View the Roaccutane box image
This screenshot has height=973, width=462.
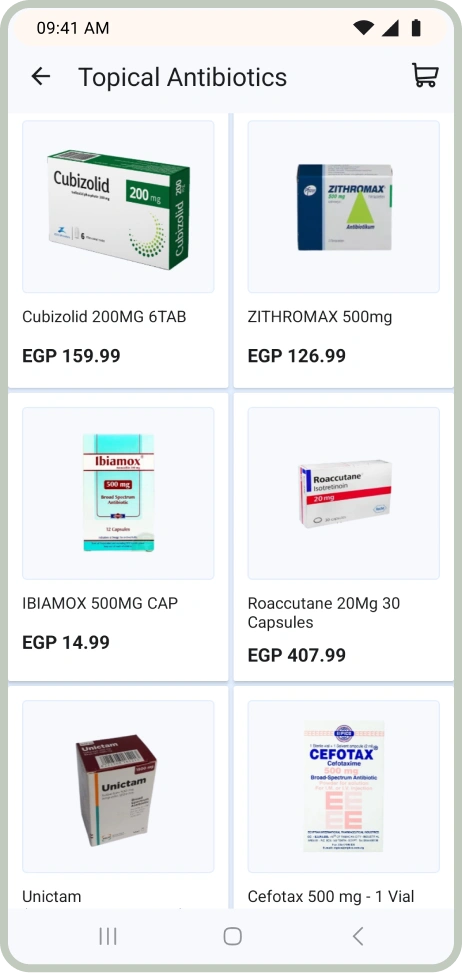[x=344, y=493]
